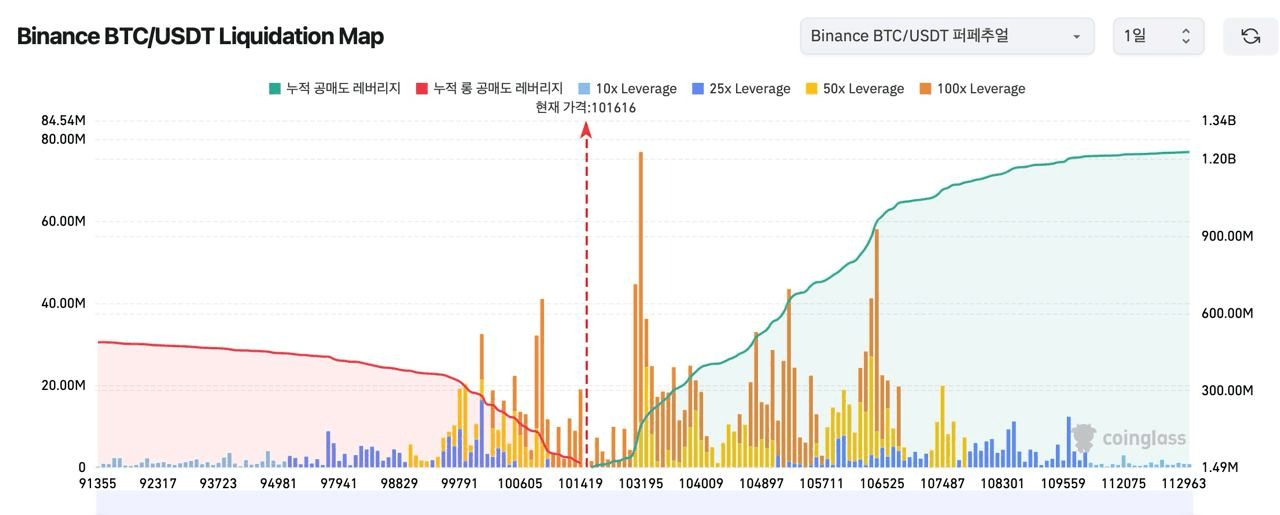Click the x-axis label 93723
The image size is (1280, 515).
[217, 483]
